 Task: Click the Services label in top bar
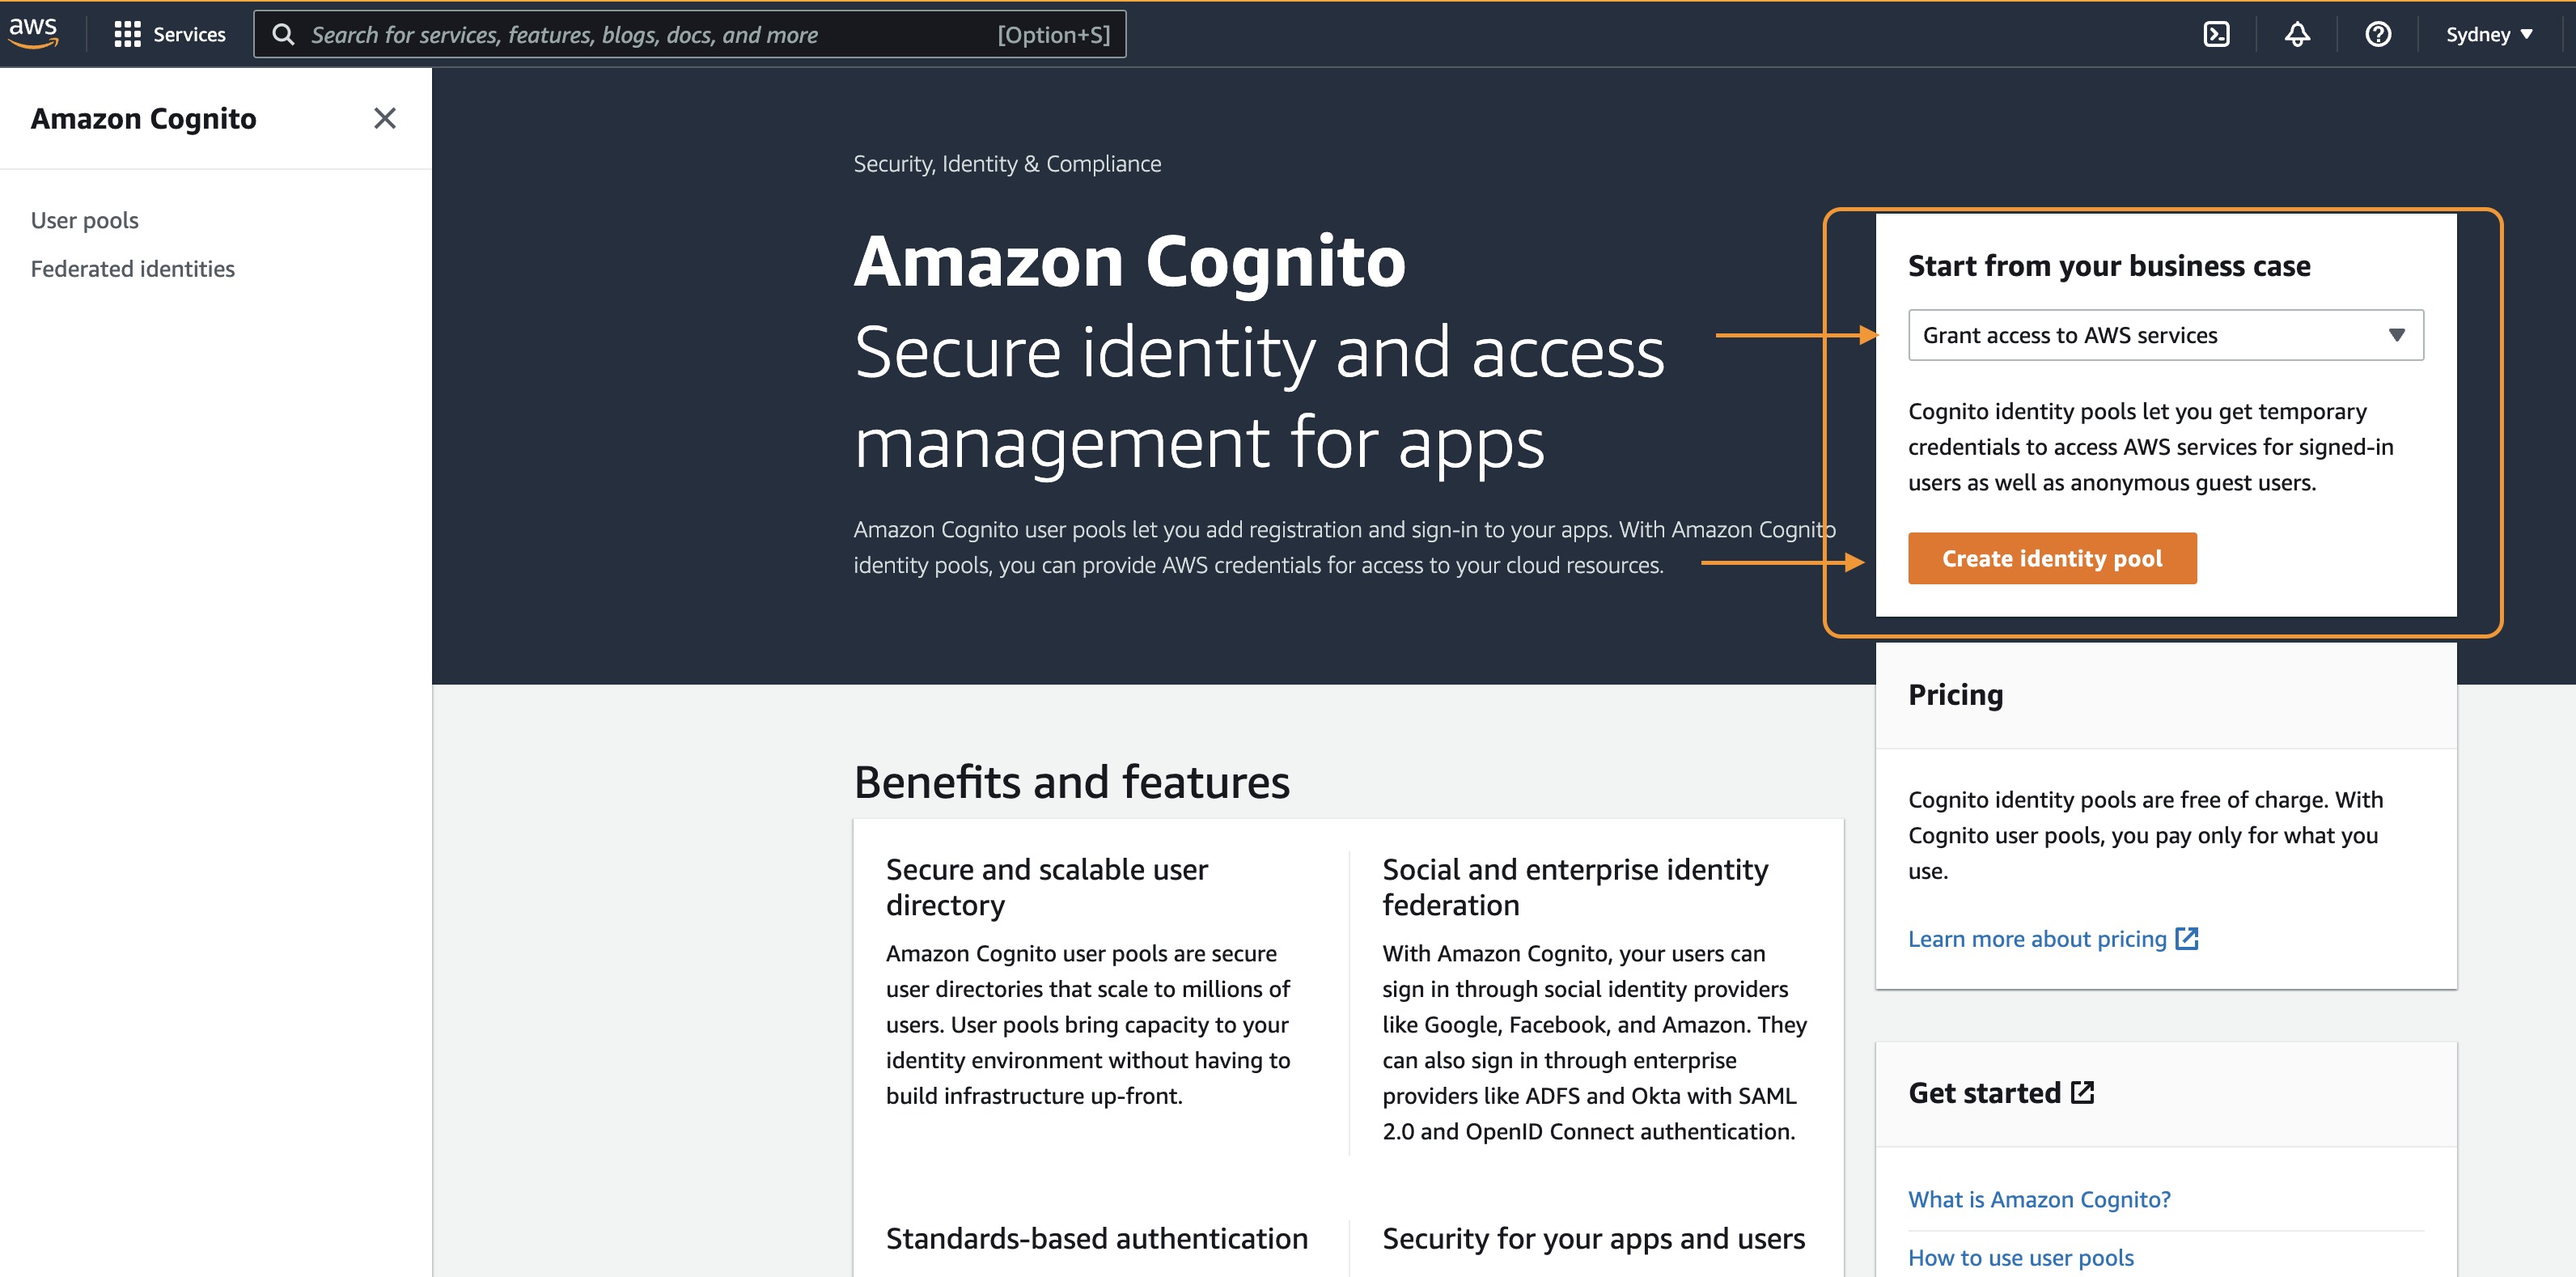(x=189, y=34)
